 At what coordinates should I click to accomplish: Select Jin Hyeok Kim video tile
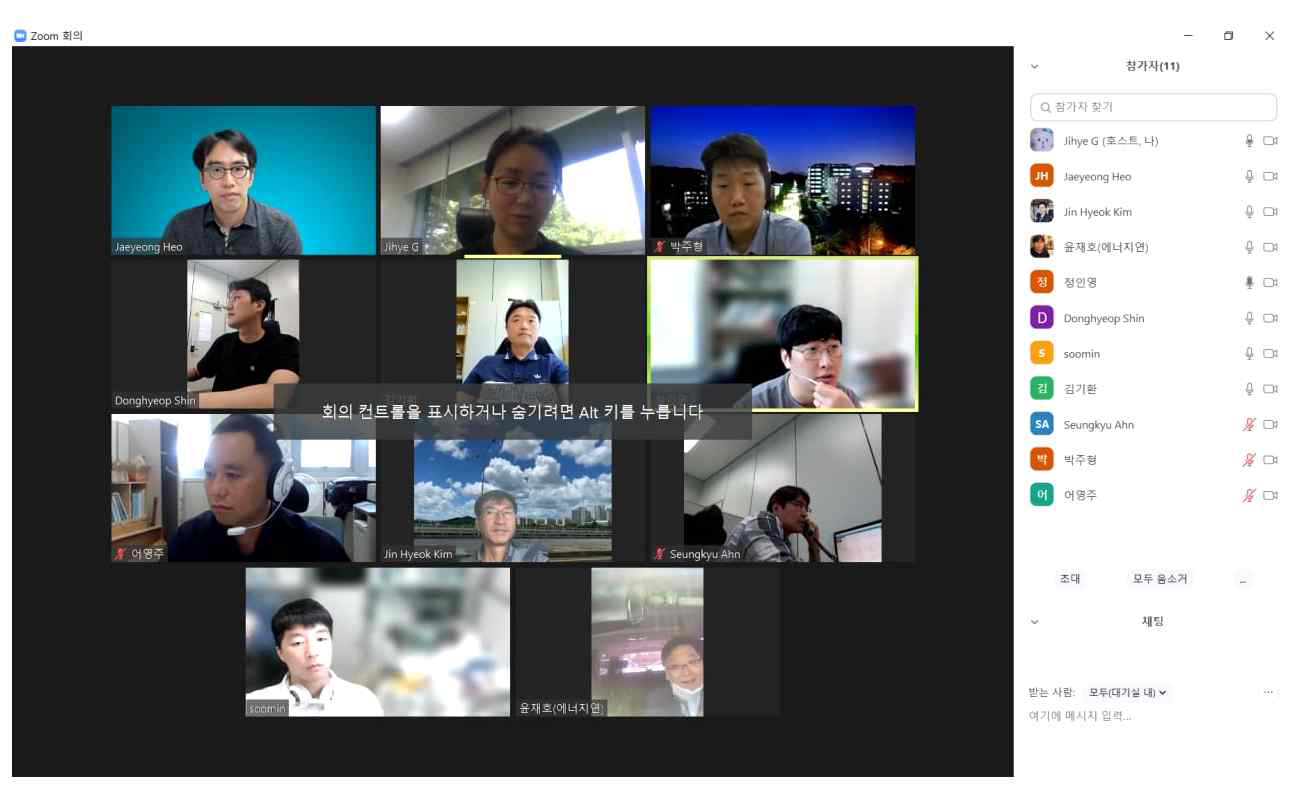[512, 488]
